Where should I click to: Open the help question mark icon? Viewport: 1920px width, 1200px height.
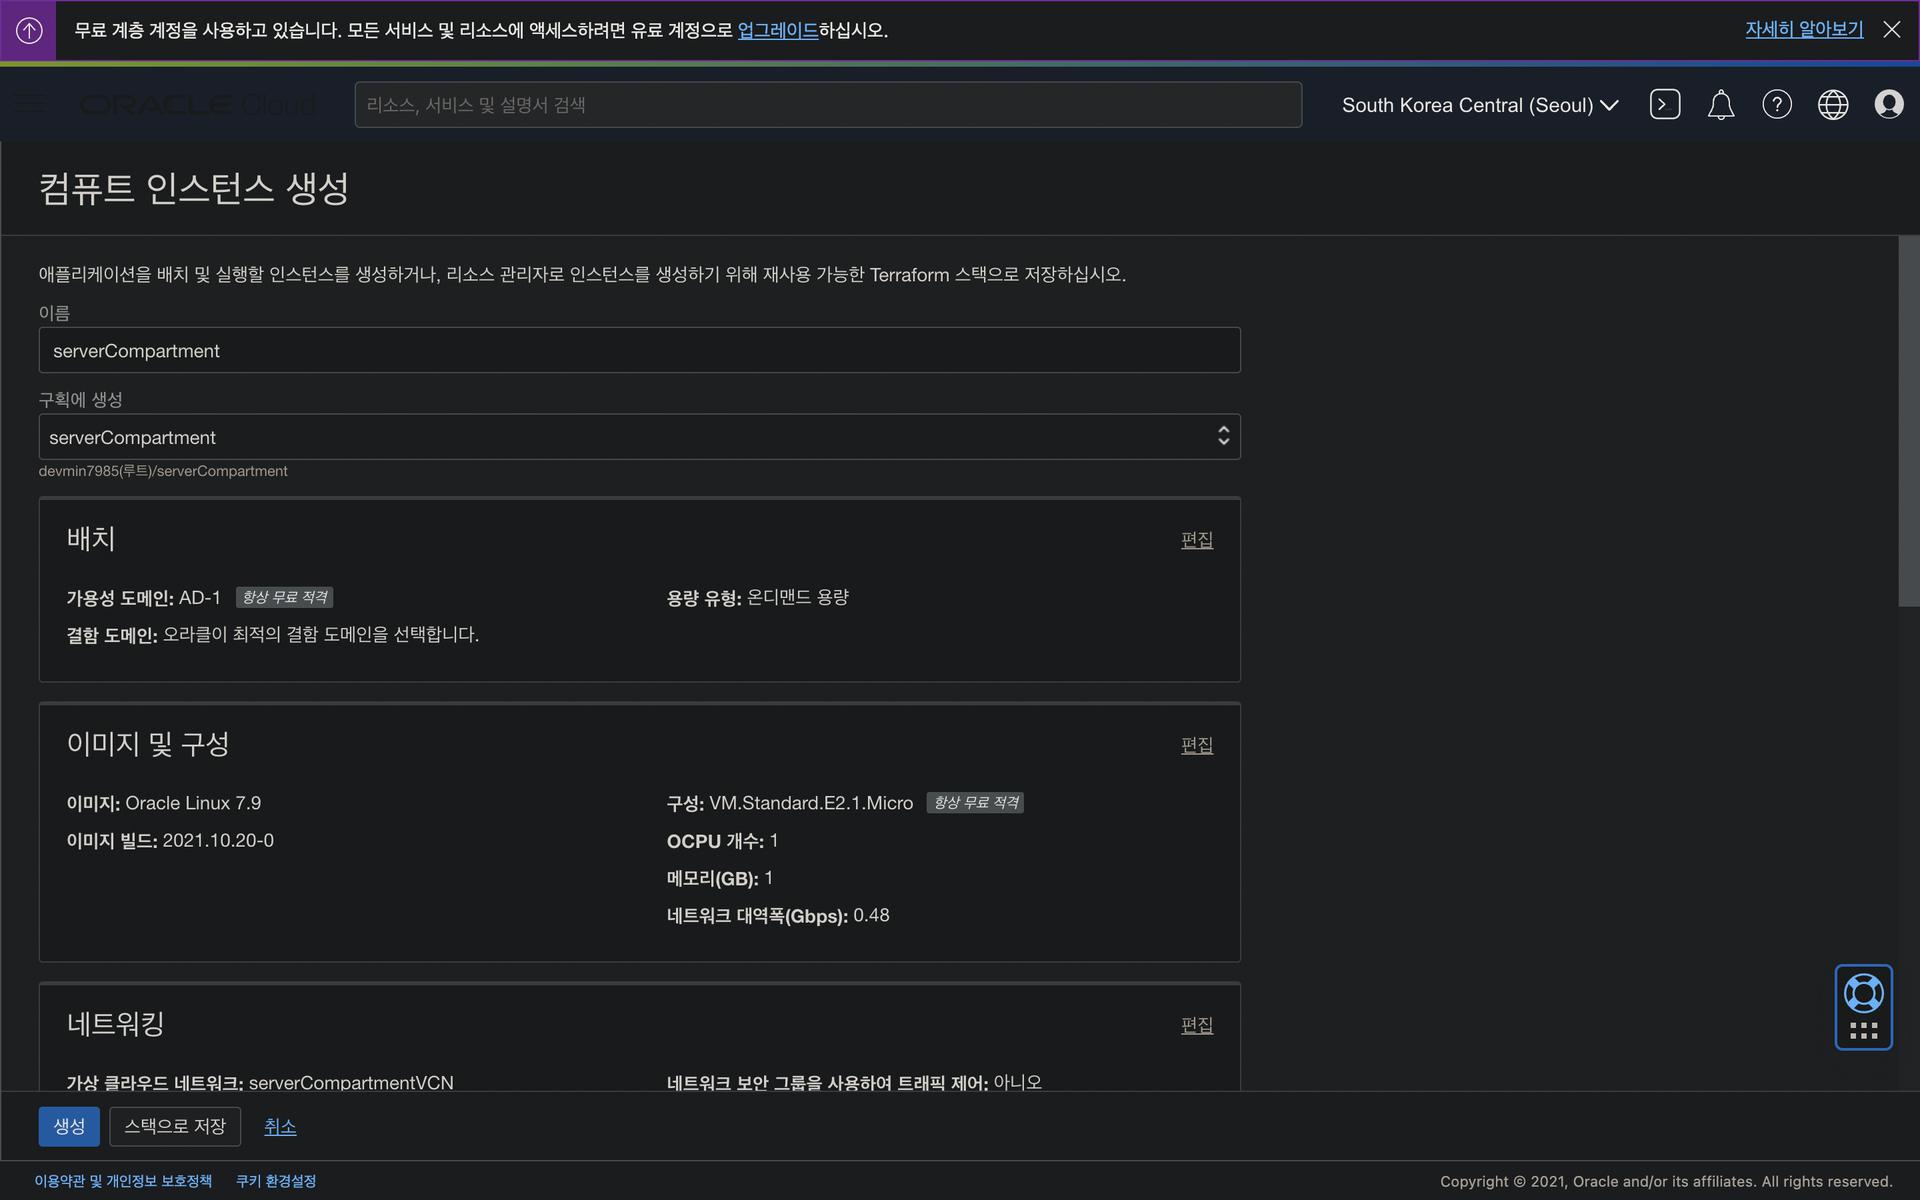[1776, 104]
